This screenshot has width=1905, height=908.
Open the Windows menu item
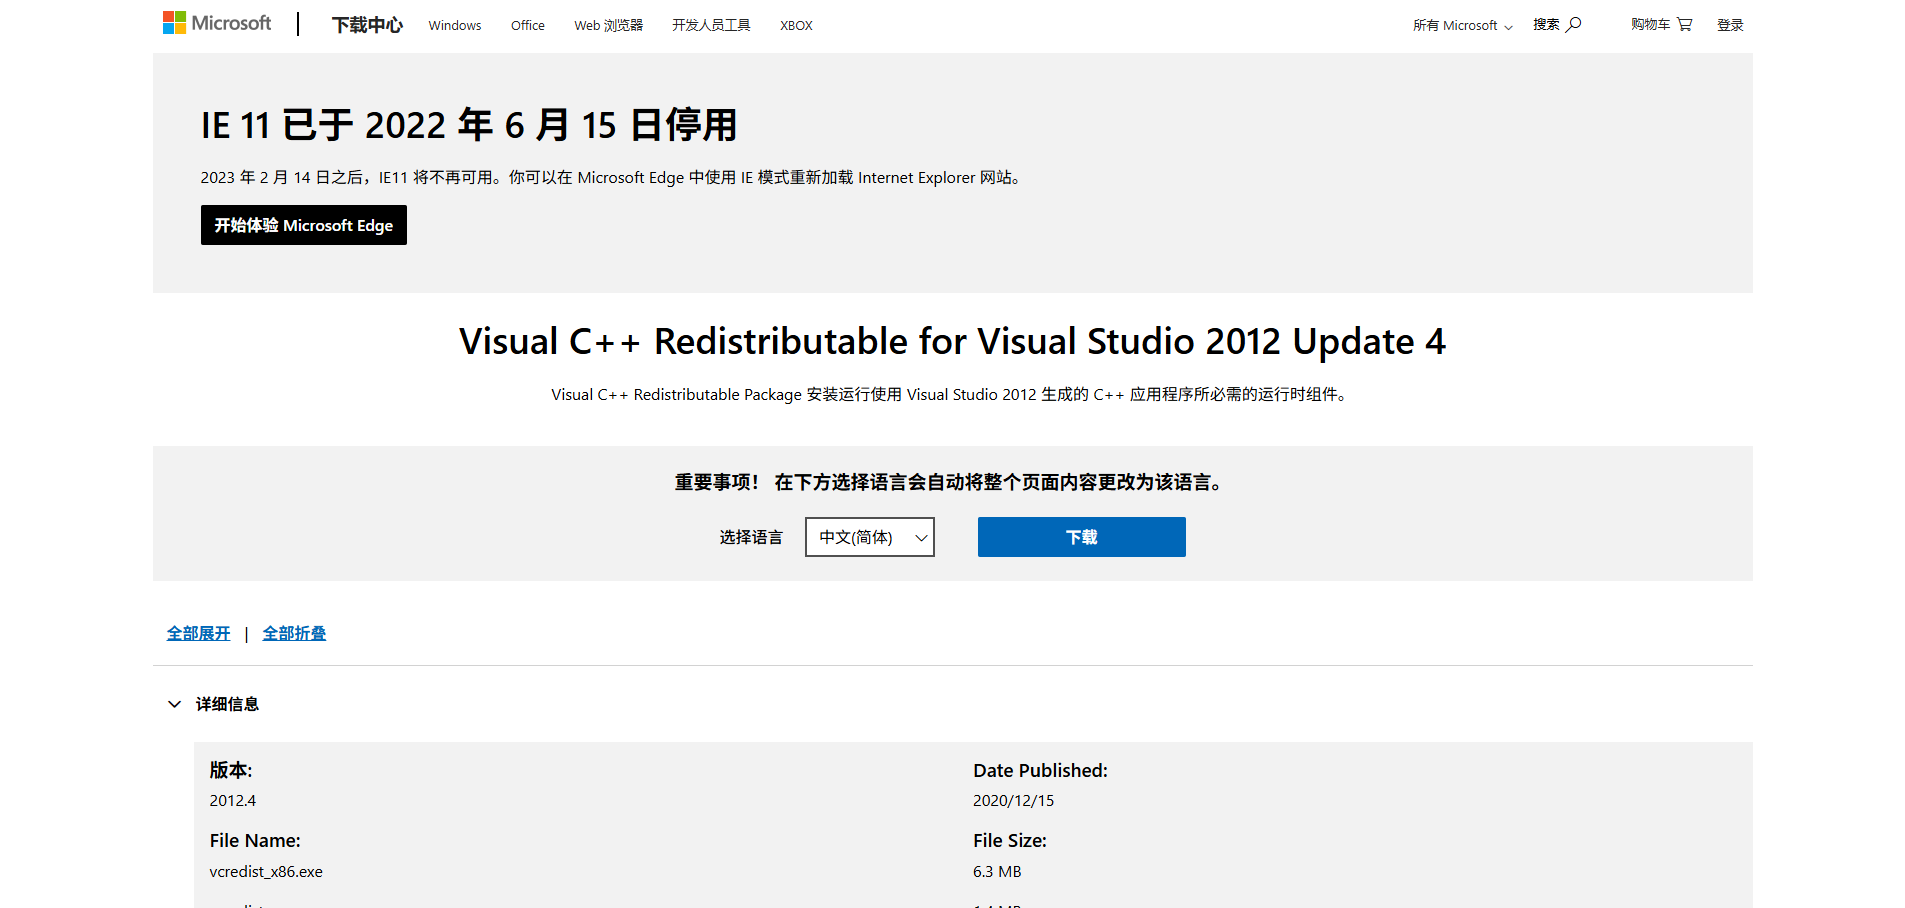point(455,25)
